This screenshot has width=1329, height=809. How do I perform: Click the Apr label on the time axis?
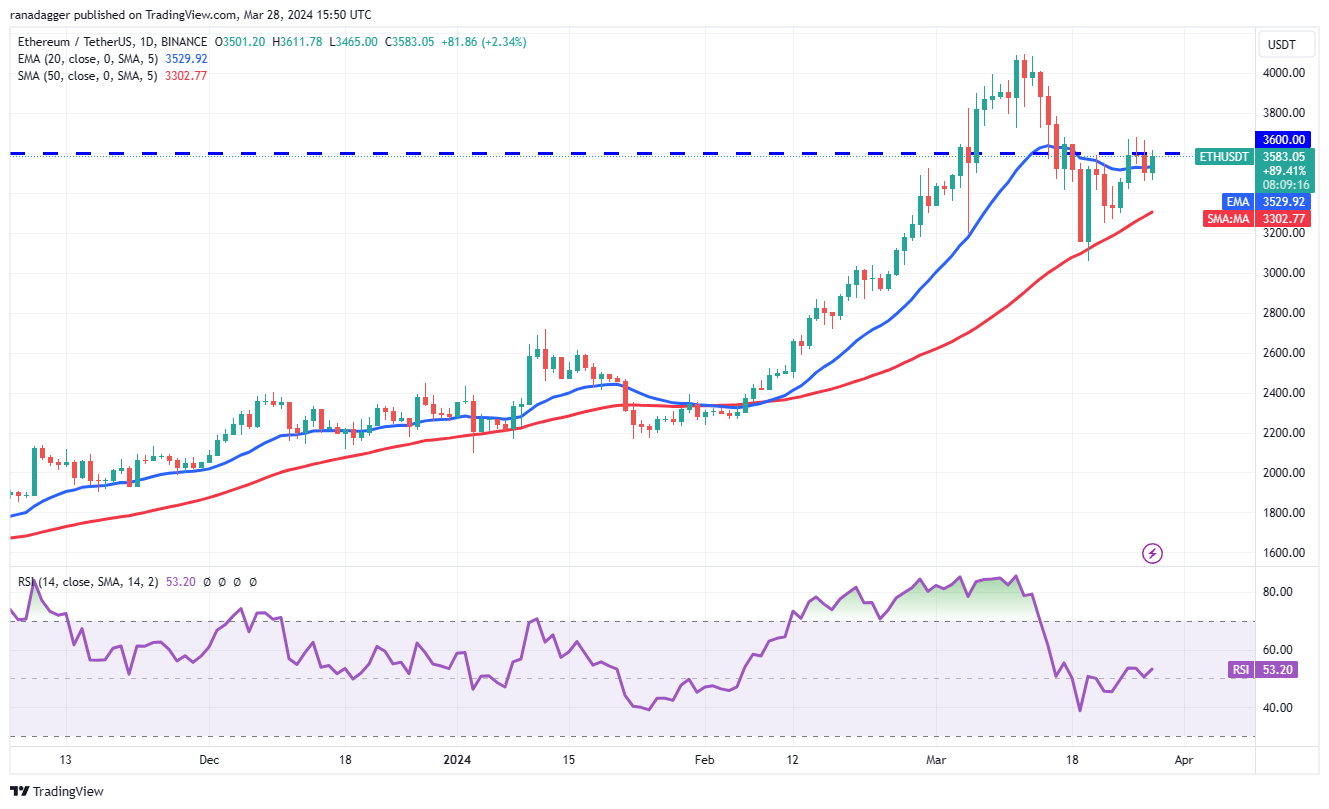pos(1184,760)
